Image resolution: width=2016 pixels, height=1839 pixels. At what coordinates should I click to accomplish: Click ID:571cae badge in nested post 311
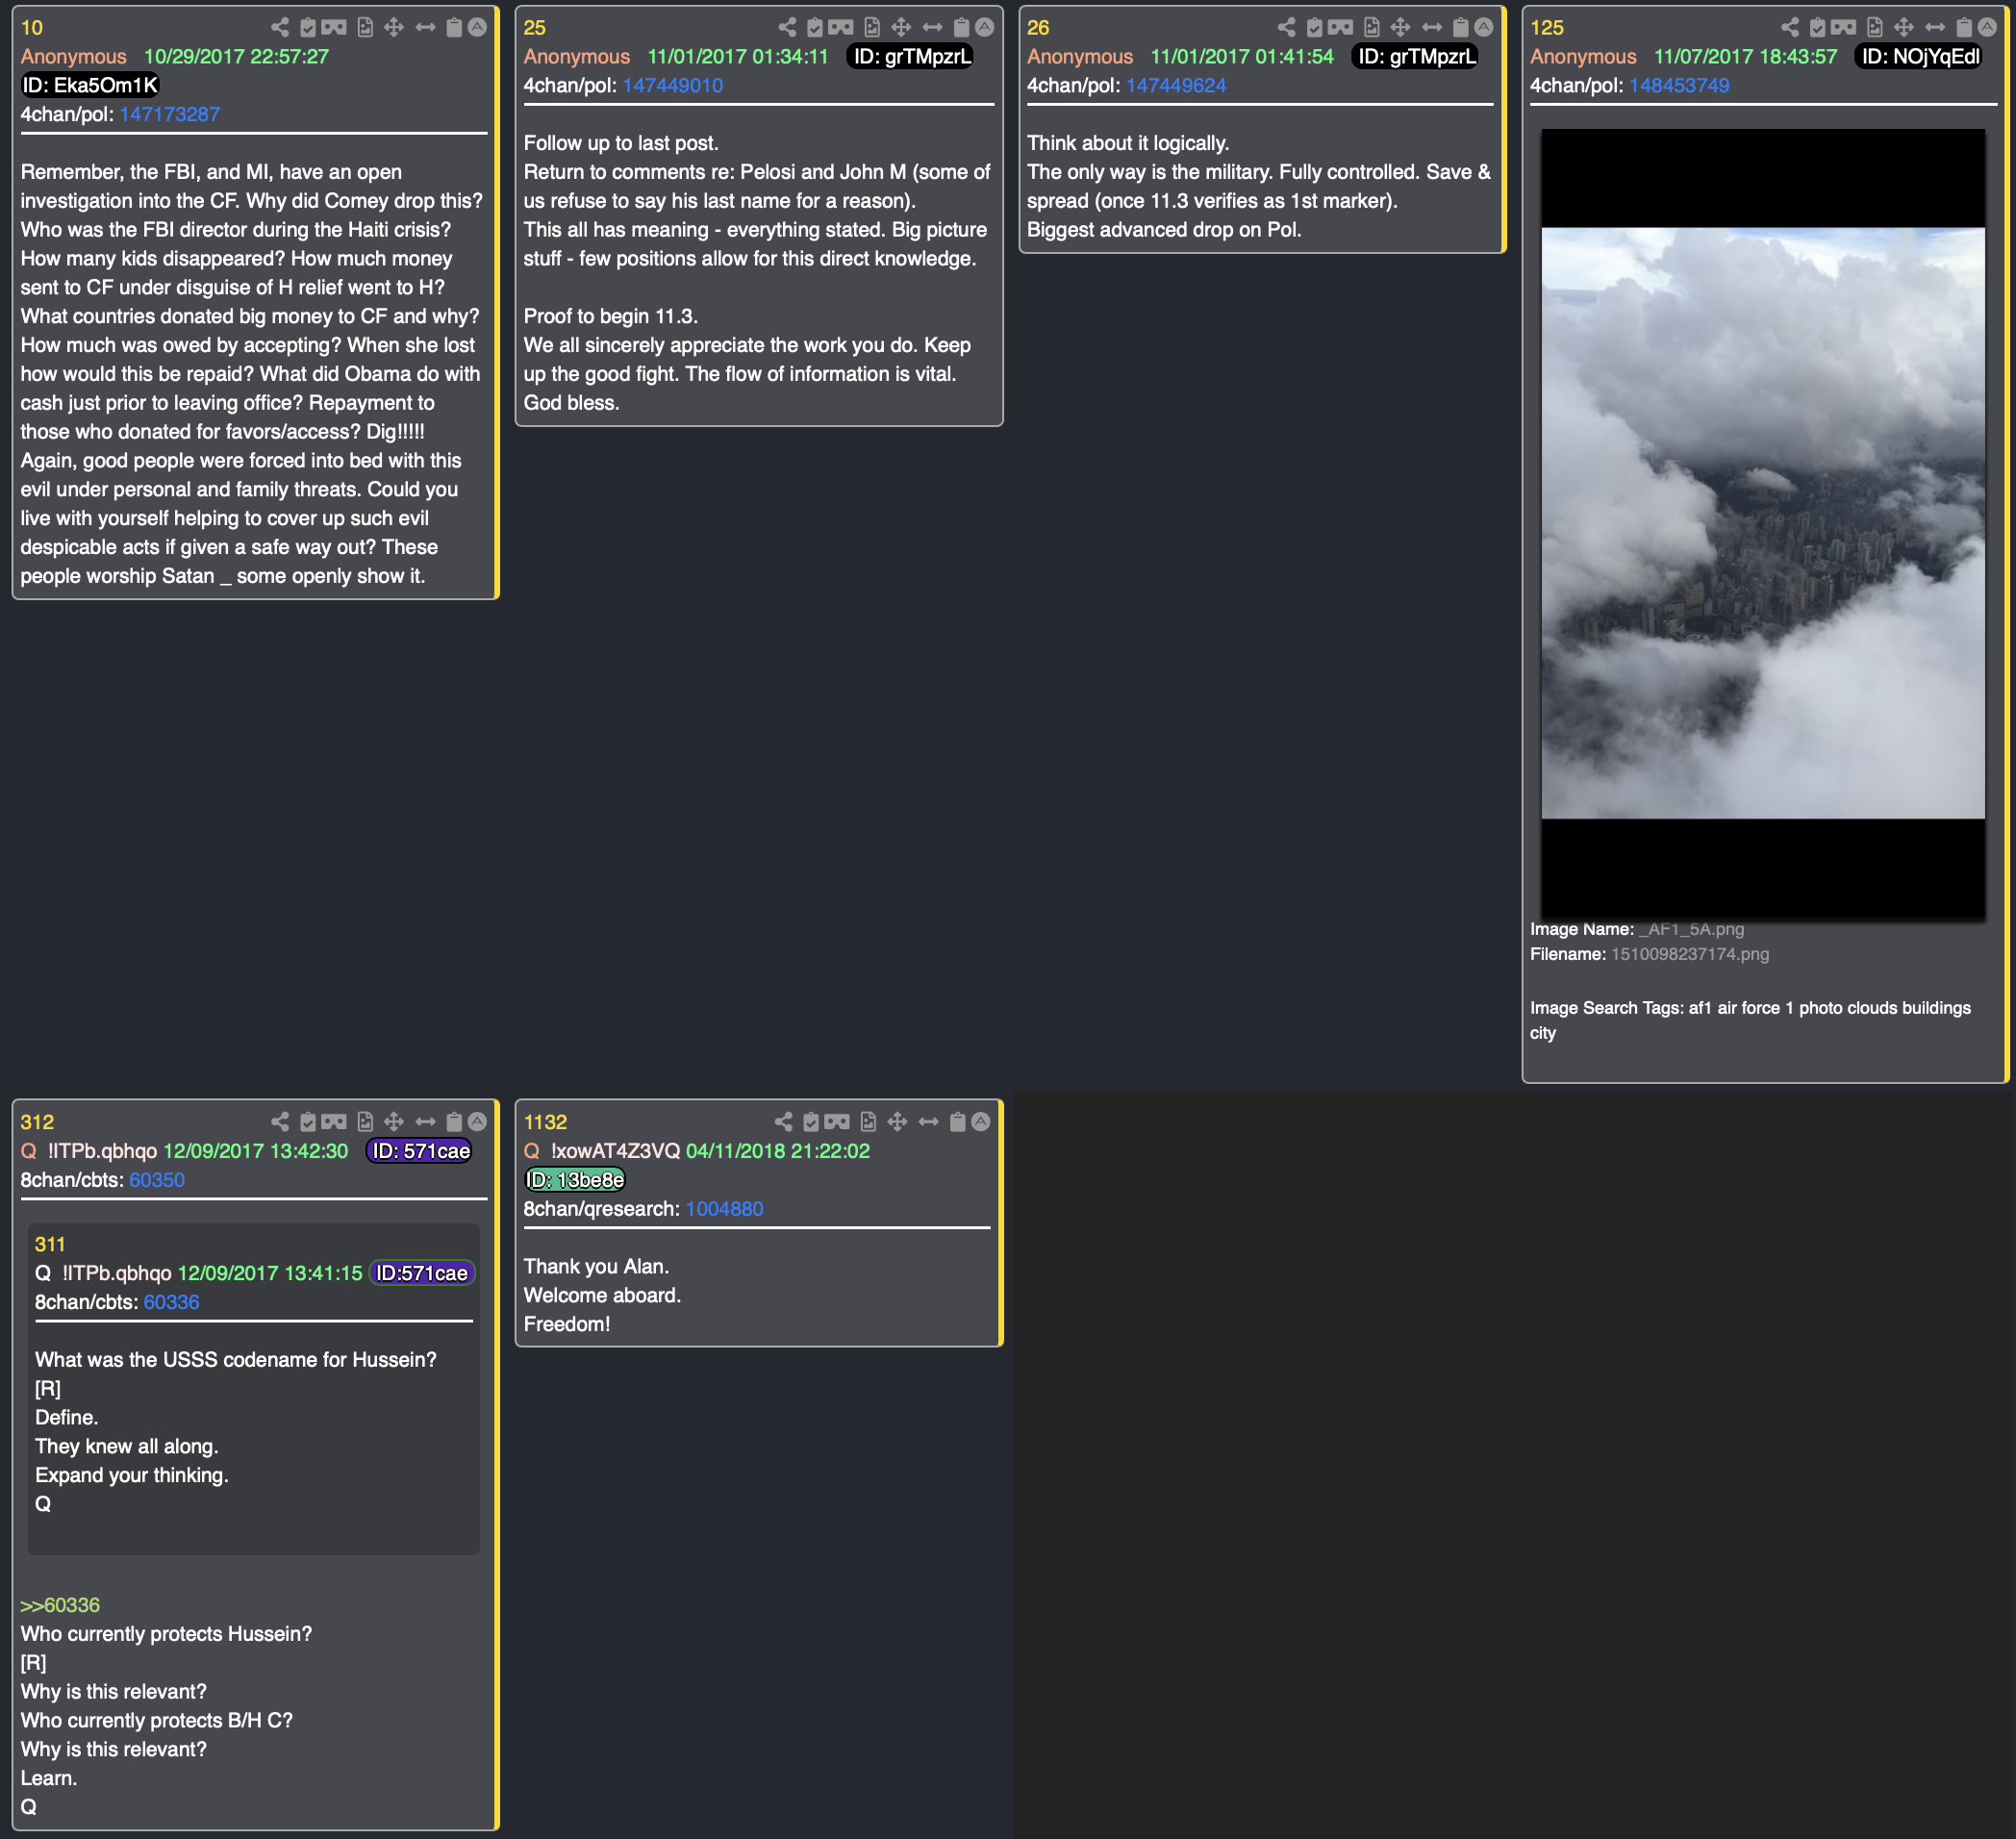coord(422,1273)
